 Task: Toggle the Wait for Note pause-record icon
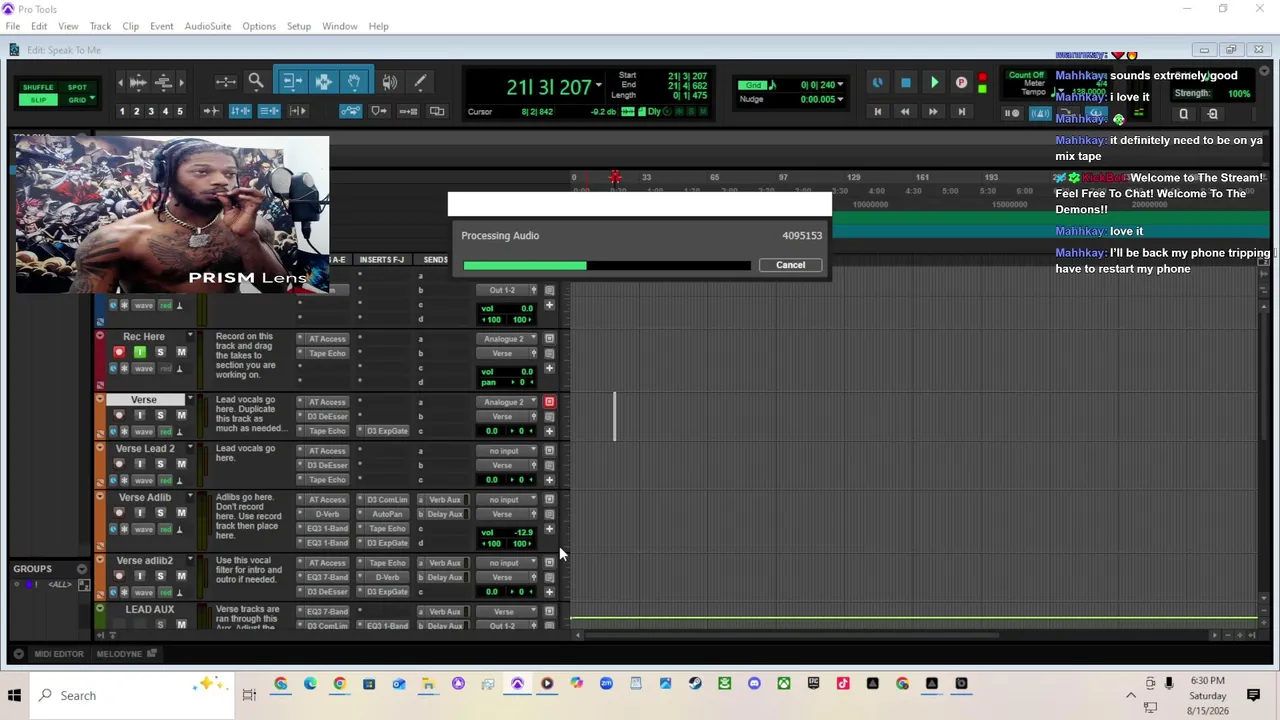click(x=1012, y=113)
